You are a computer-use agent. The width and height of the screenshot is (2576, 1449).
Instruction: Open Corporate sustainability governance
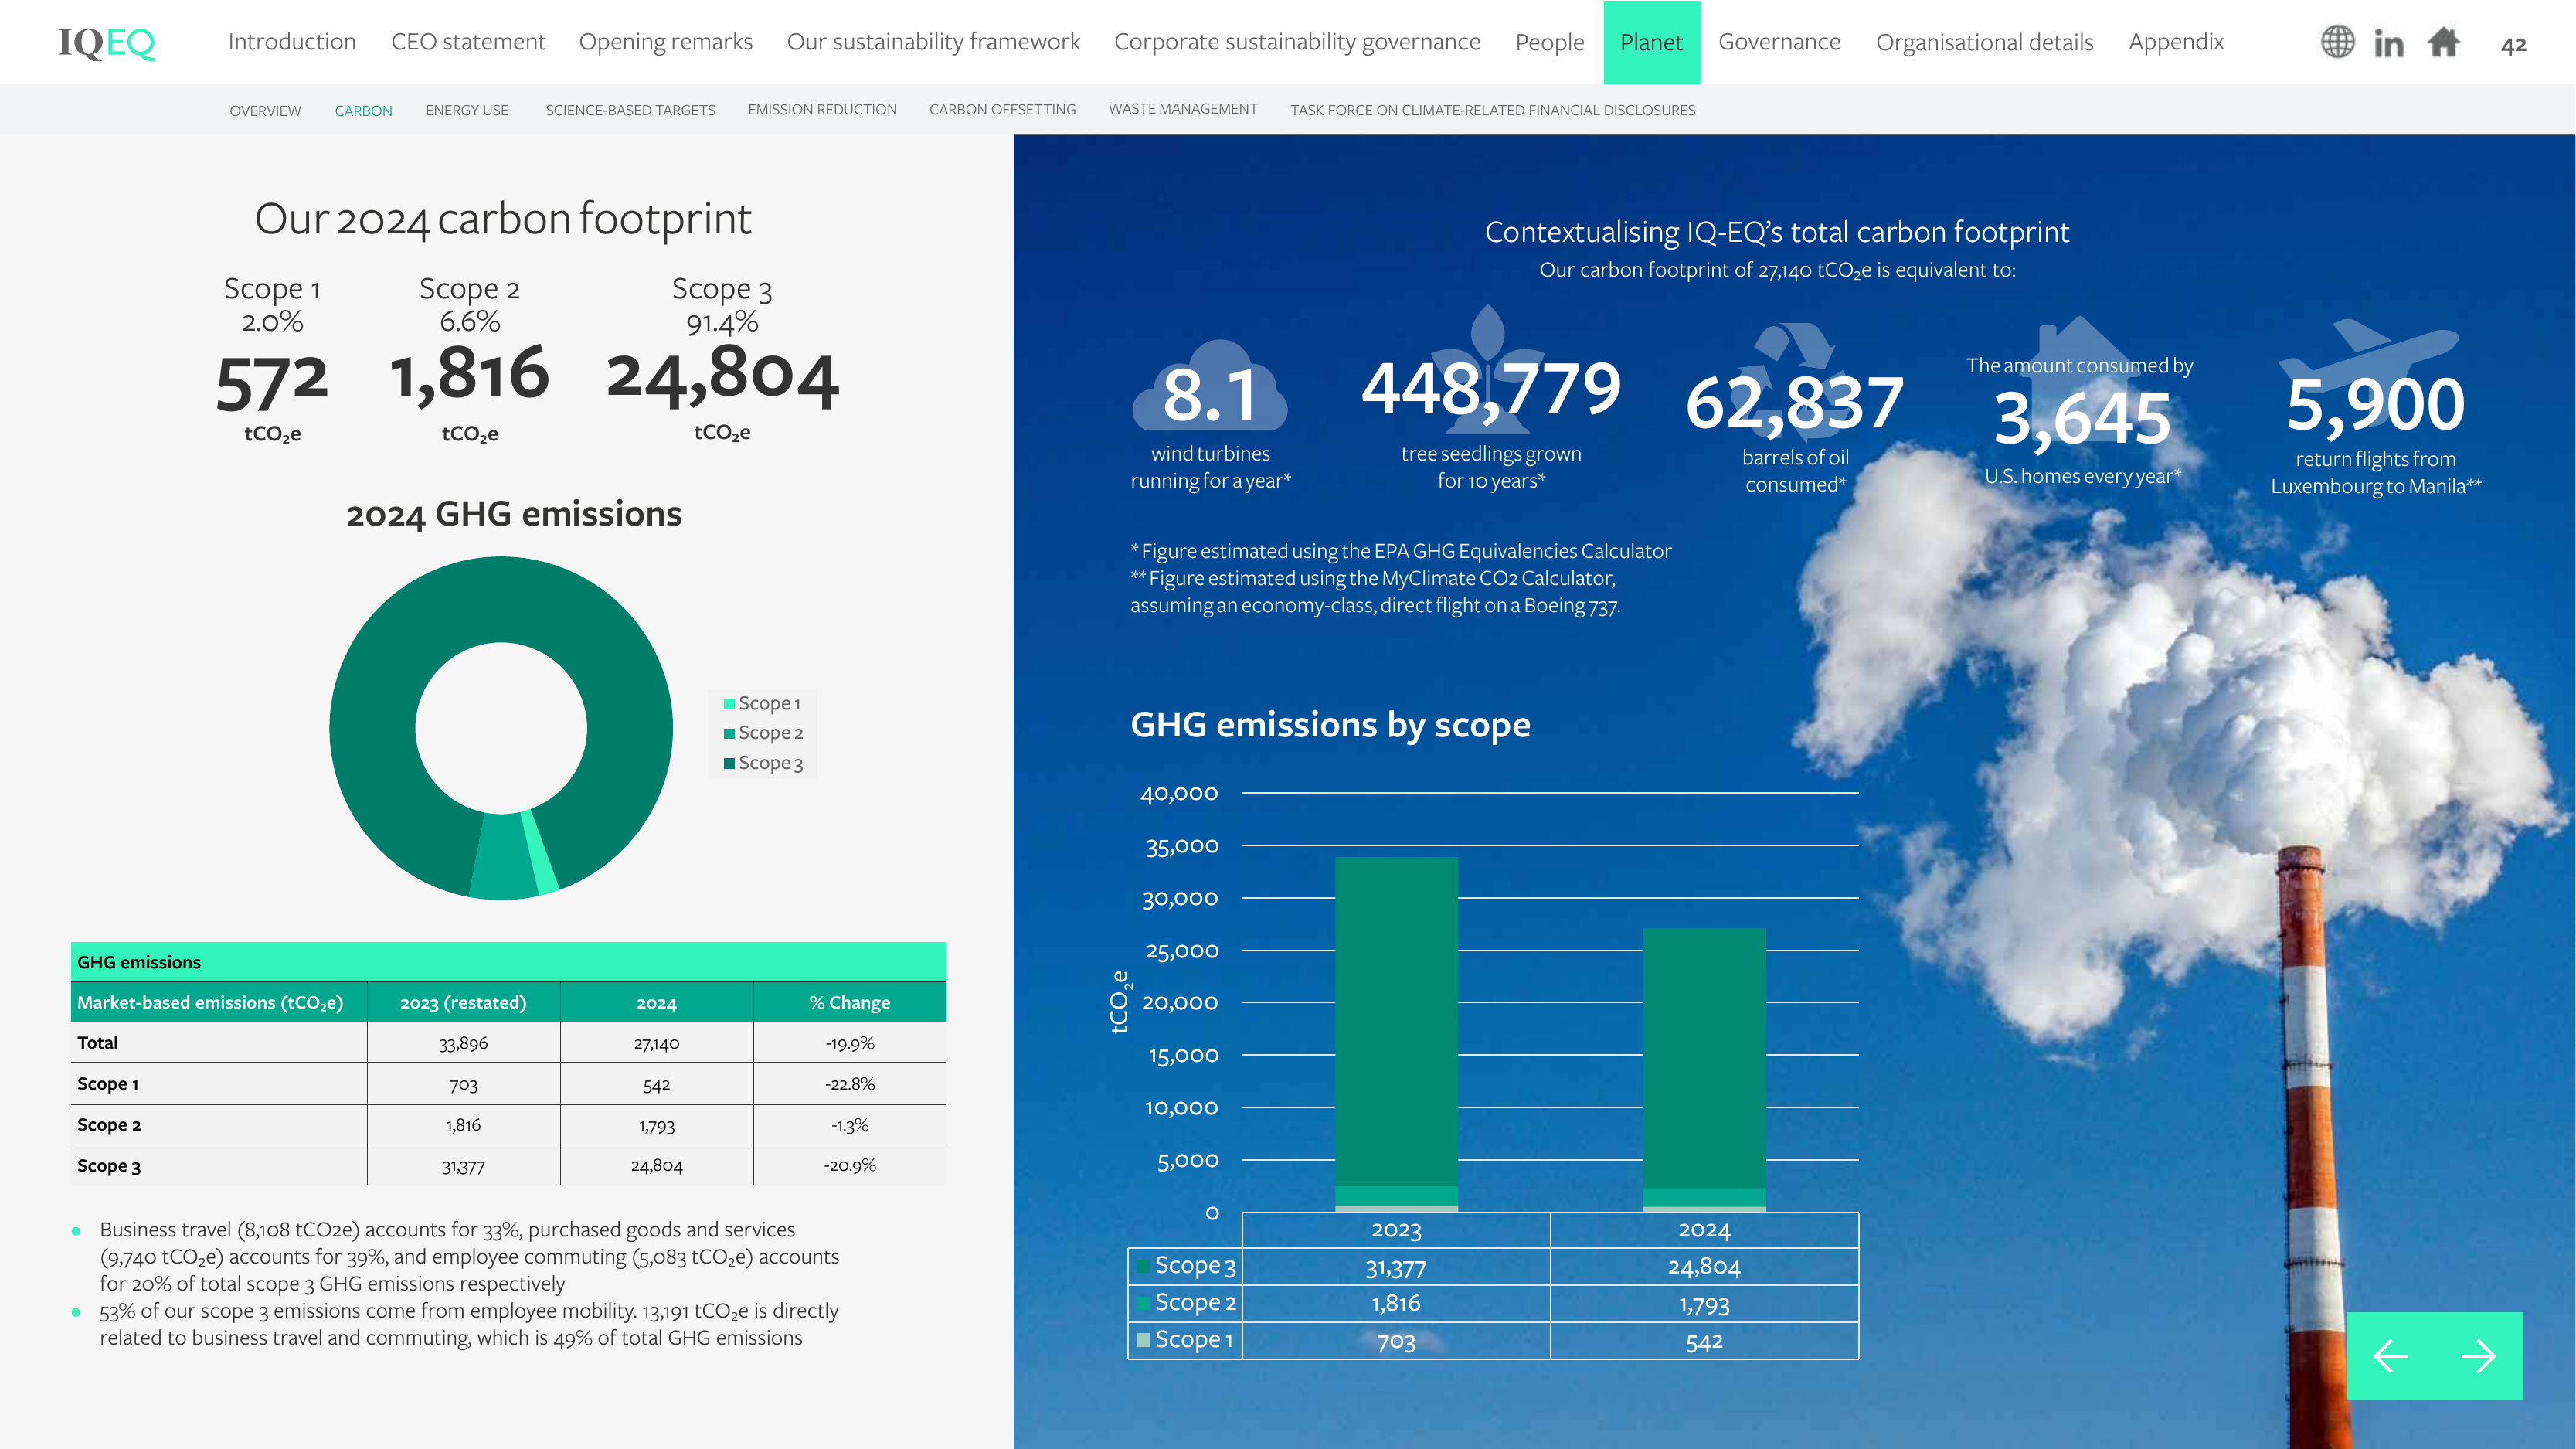coord(1297,42)
